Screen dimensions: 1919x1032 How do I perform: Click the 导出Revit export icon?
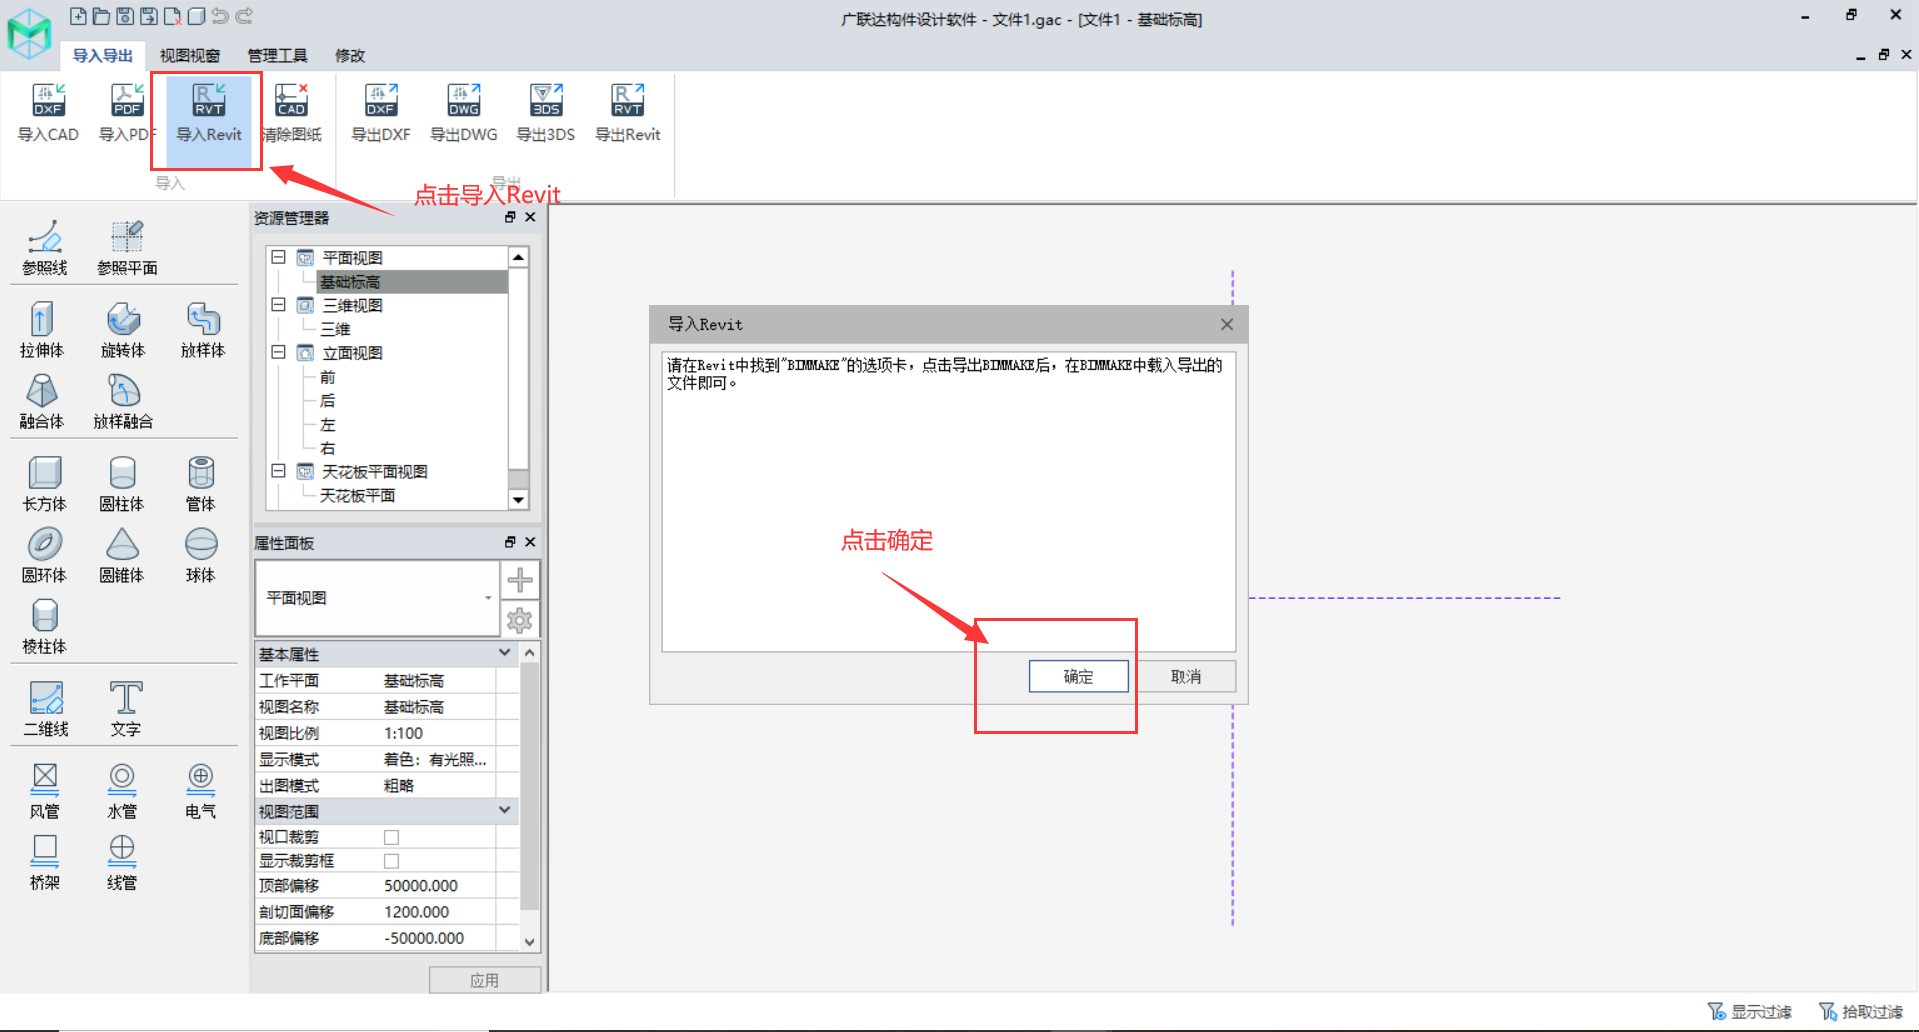(628, 112)
